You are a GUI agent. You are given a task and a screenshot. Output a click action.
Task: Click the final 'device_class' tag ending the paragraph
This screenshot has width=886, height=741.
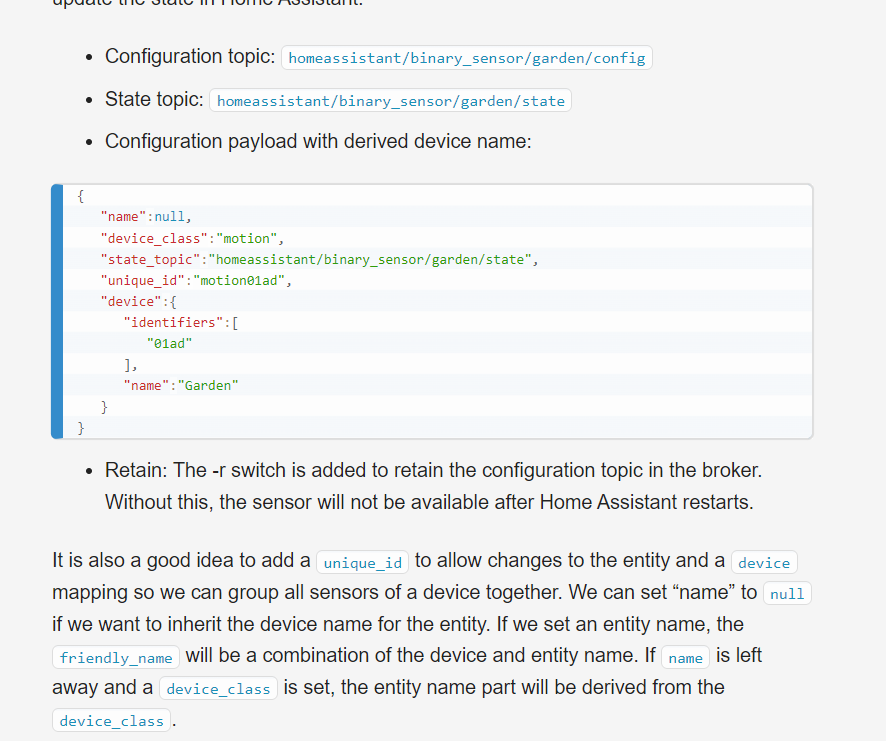111,721
